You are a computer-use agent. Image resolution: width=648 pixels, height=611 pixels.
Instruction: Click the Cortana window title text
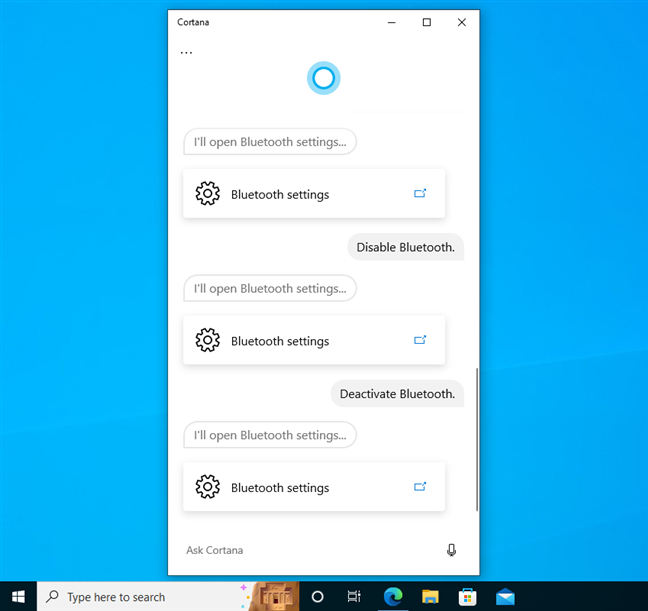(193, 22)
